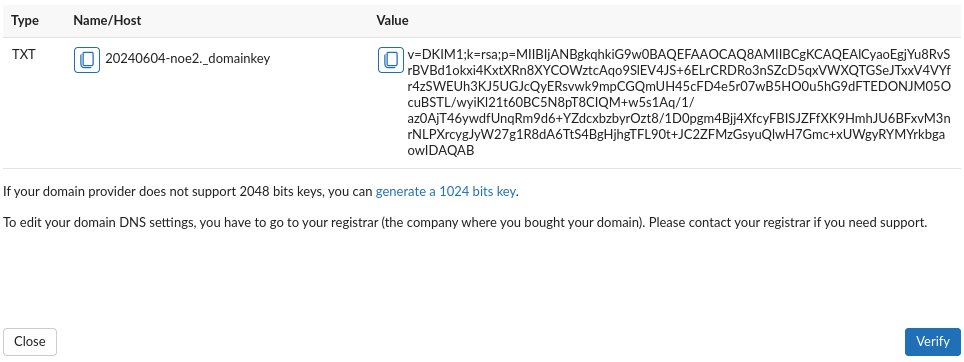Screen dimensions: 964x362
Task: Click the Value column header
Action: tap(392, 21)
